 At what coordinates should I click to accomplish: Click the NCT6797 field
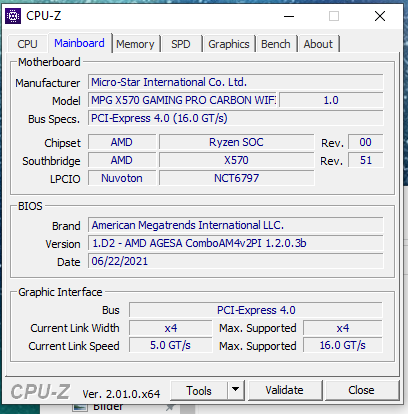pos(236,178)
